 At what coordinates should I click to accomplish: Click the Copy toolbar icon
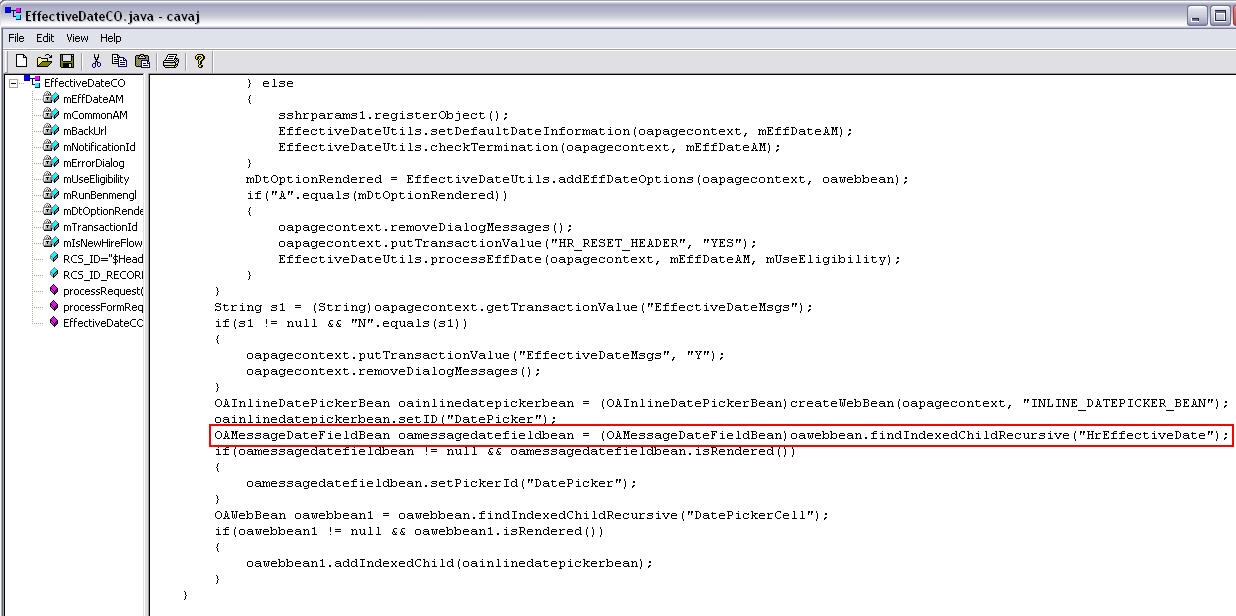120,61
